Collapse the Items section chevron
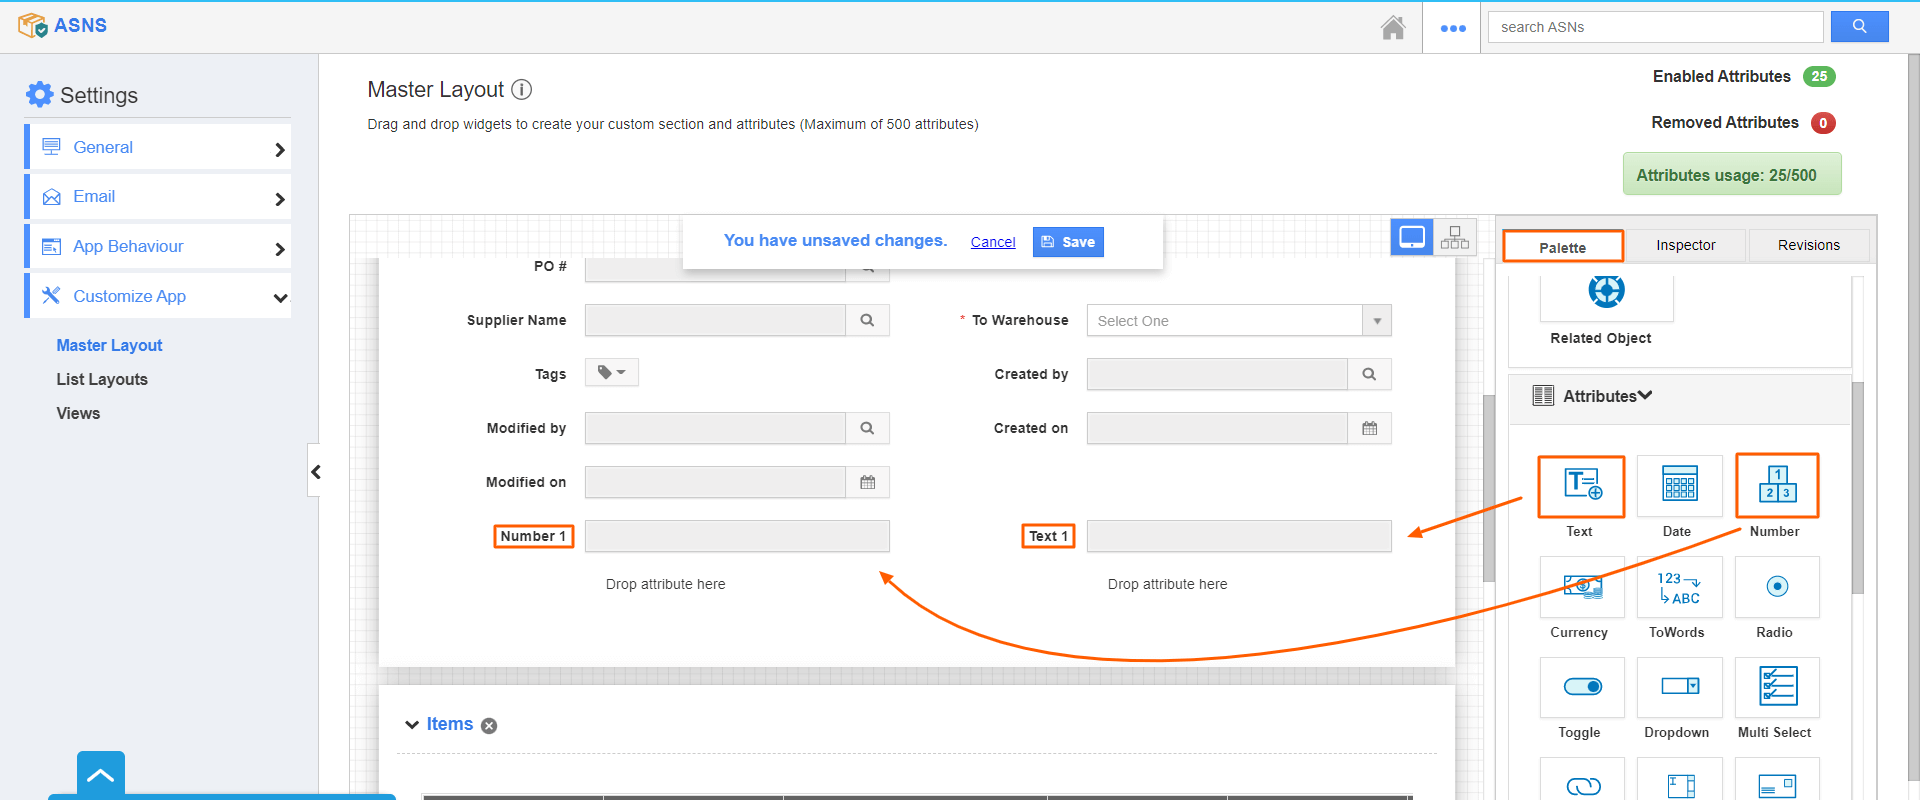Image resolution: width=1920 pixels, height=800 pixels. [x=411, y=725]
